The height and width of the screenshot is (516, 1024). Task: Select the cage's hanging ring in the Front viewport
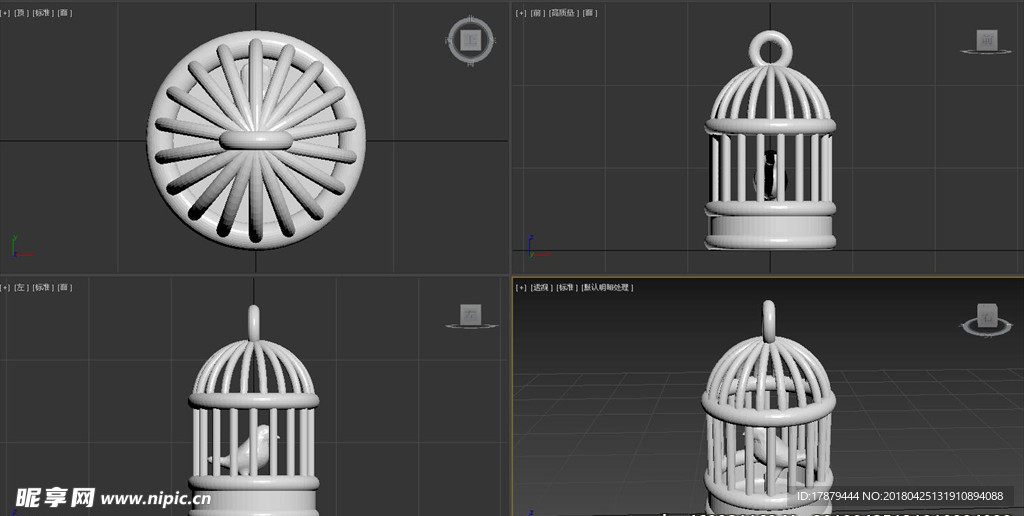click(x=769, y=47)
